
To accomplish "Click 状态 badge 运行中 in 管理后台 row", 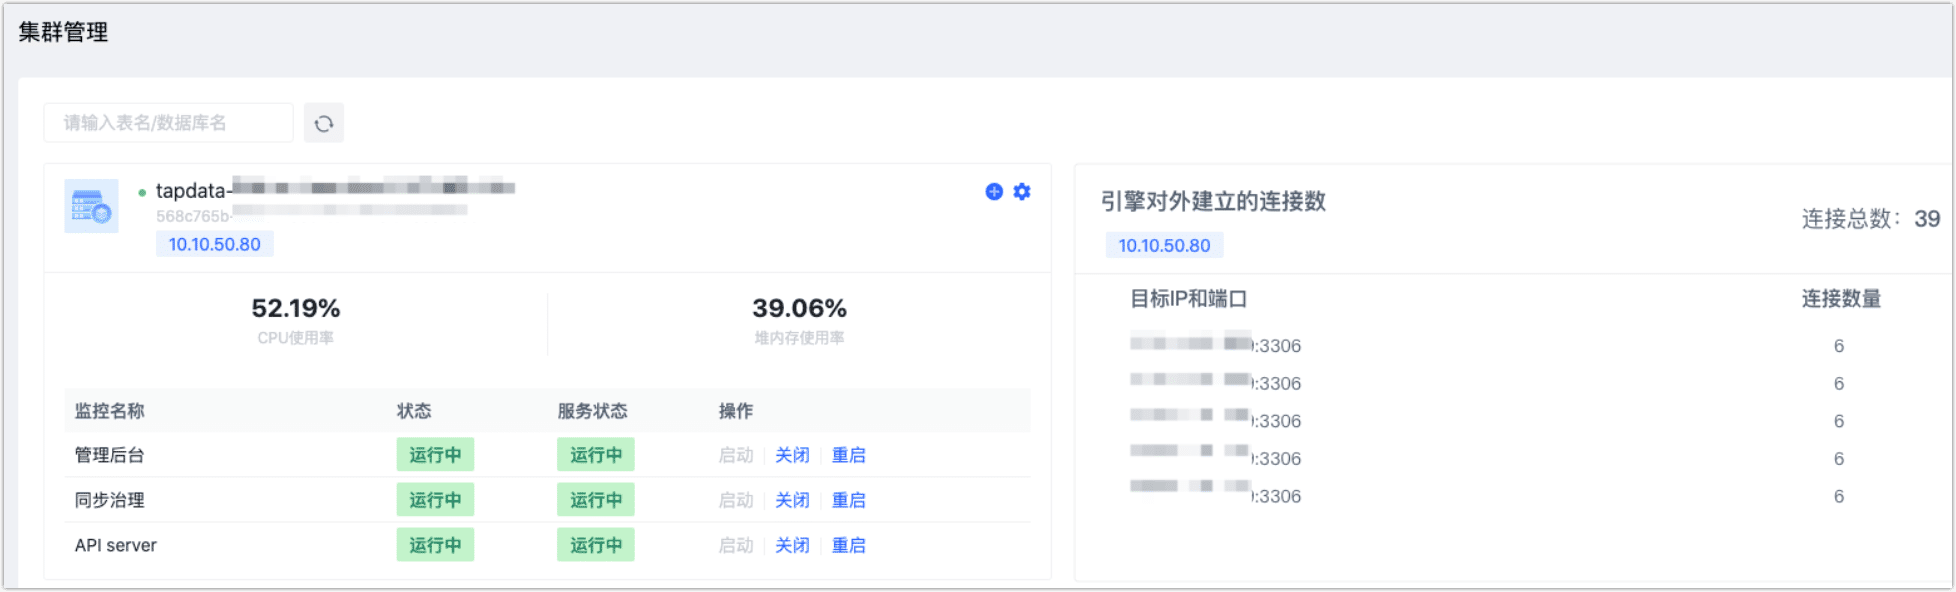I will [x=435, y=455].
